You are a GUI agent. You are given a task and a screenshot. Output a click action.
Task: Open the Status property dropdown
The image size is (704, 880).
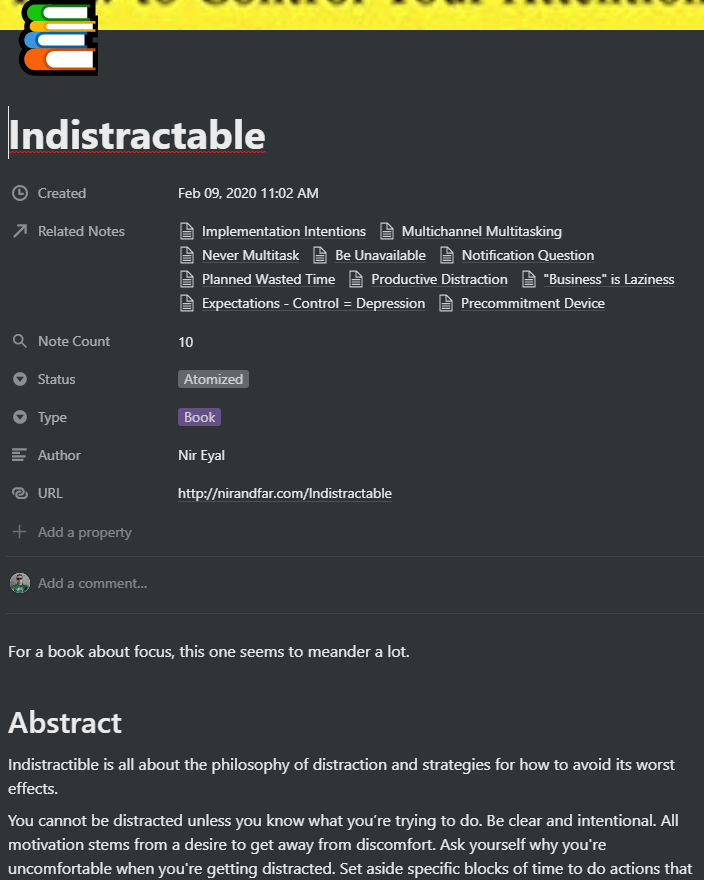tap(20, 379)
